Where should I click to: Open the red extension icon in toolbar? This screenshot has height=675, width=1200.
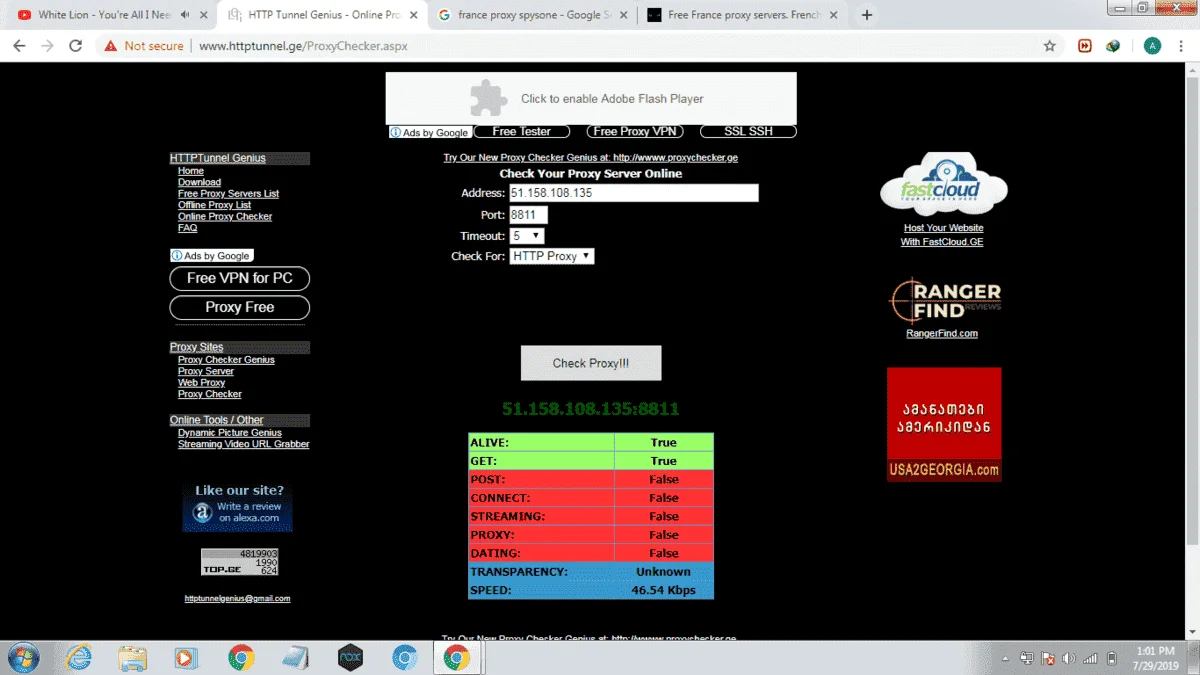click(x=1084, y=46)
